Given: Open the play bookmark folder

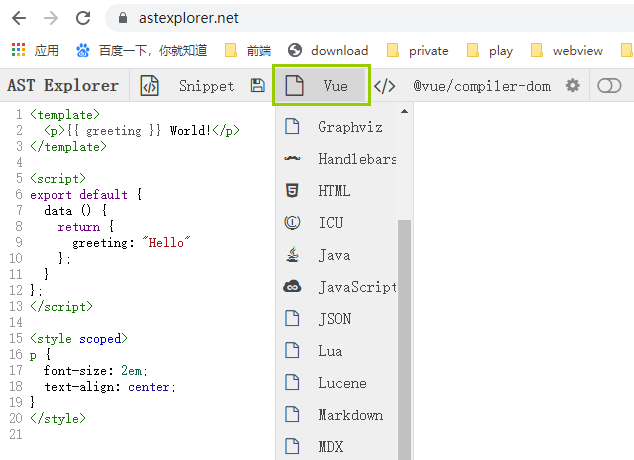Looking at the screenshot, I should pos(490,51).
